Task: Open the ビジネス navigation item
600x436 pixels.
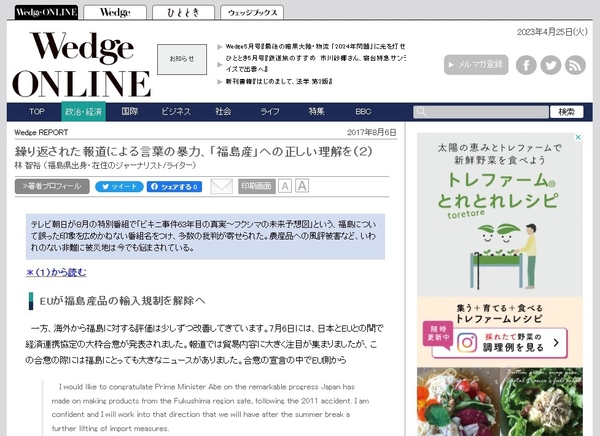Action: (x=176, y=111)
